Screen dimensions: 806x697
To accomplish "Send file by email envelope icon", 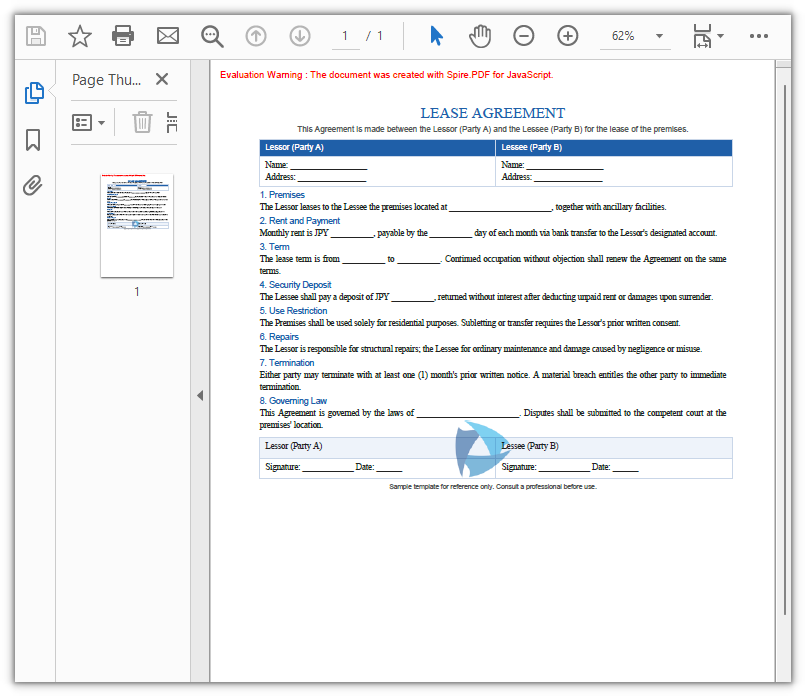I will [168, 36].
